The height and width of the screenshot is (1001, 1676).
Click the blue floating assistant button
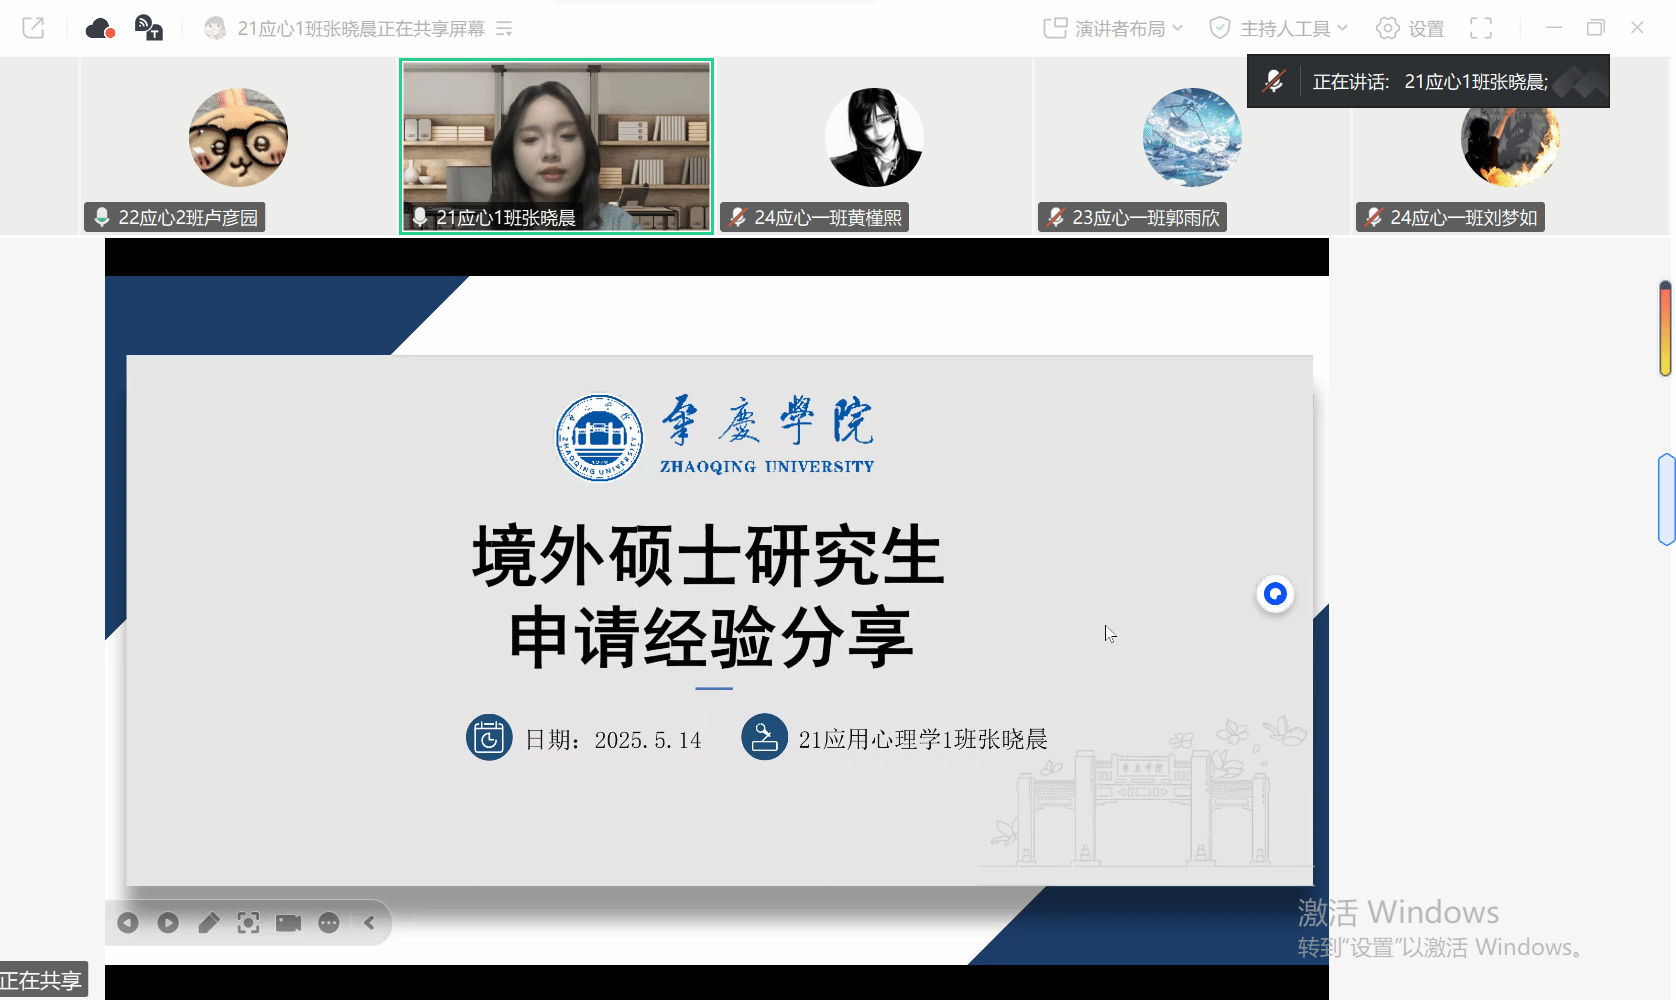click(x=1275, y=594)
